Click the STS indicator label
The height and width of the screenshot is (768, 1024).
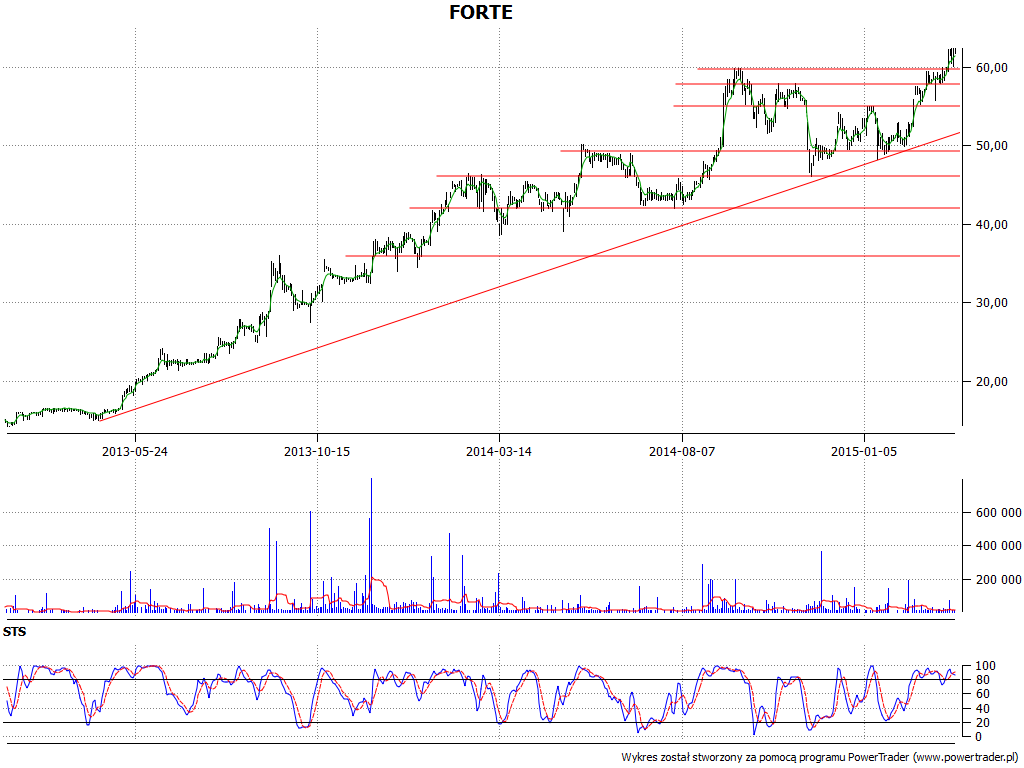tap(14, 632)
